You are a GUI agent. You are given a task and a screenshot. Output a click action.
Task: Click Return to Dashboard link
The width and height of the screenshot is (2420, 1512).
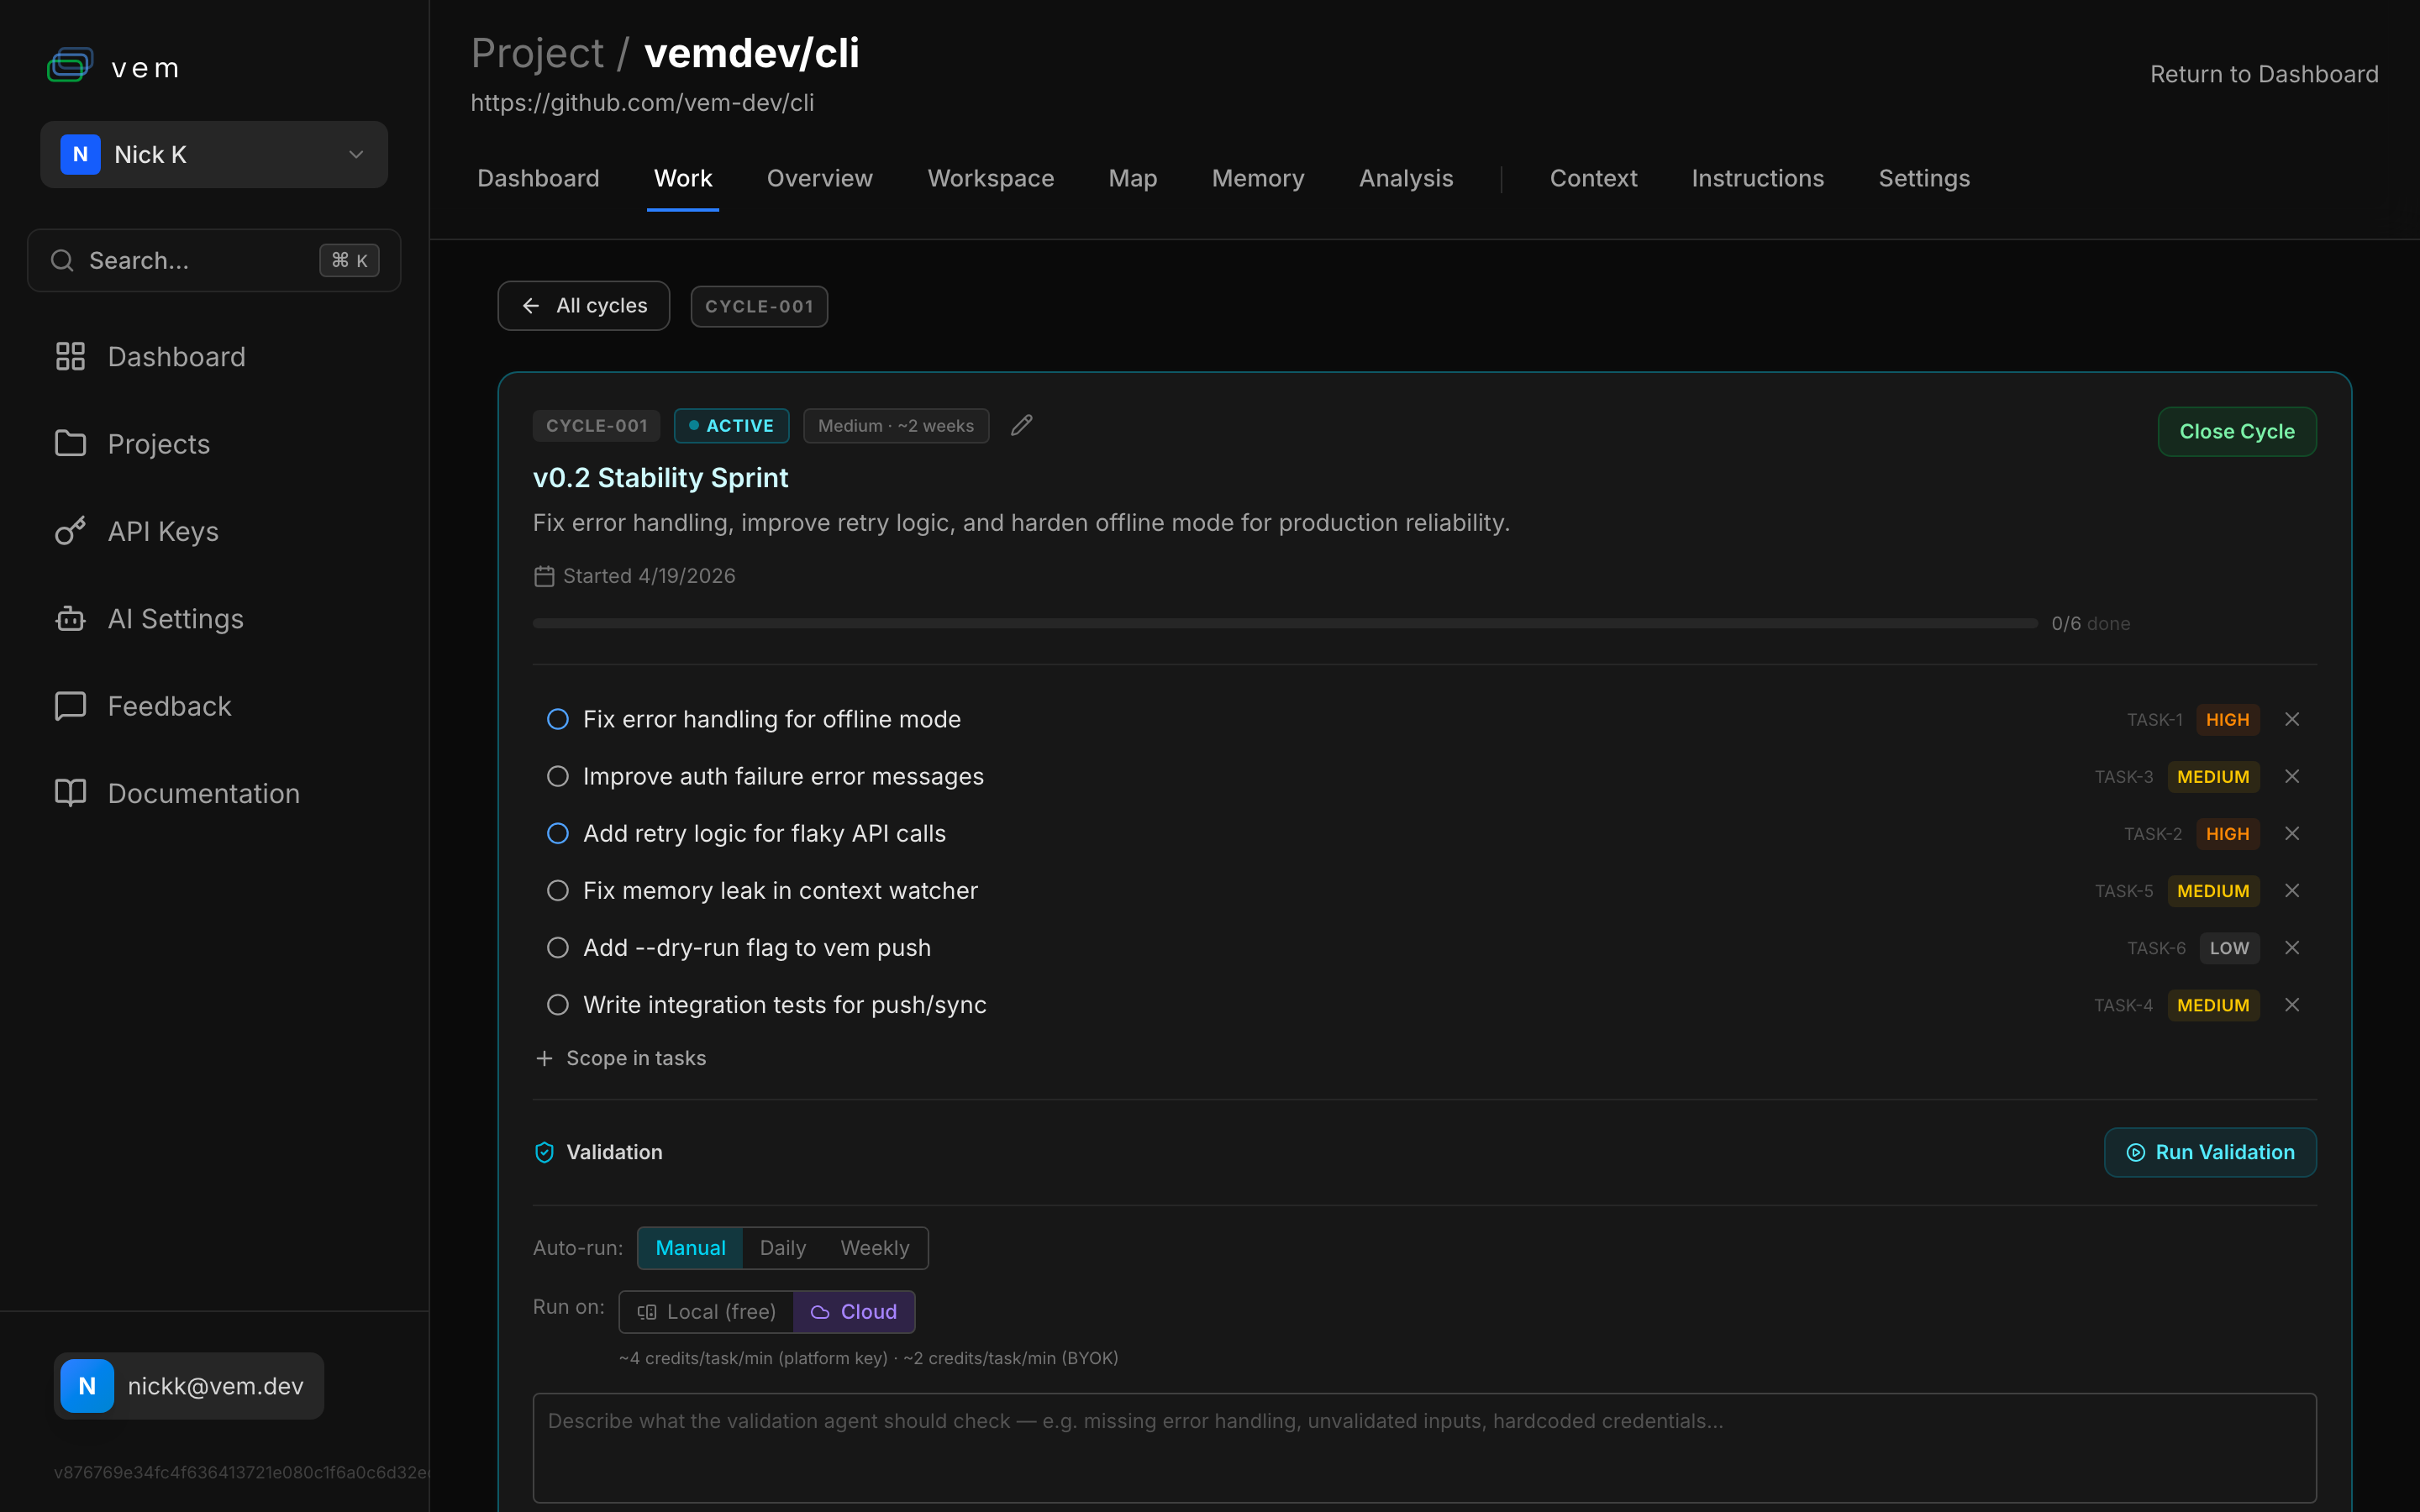point(2263,74)
